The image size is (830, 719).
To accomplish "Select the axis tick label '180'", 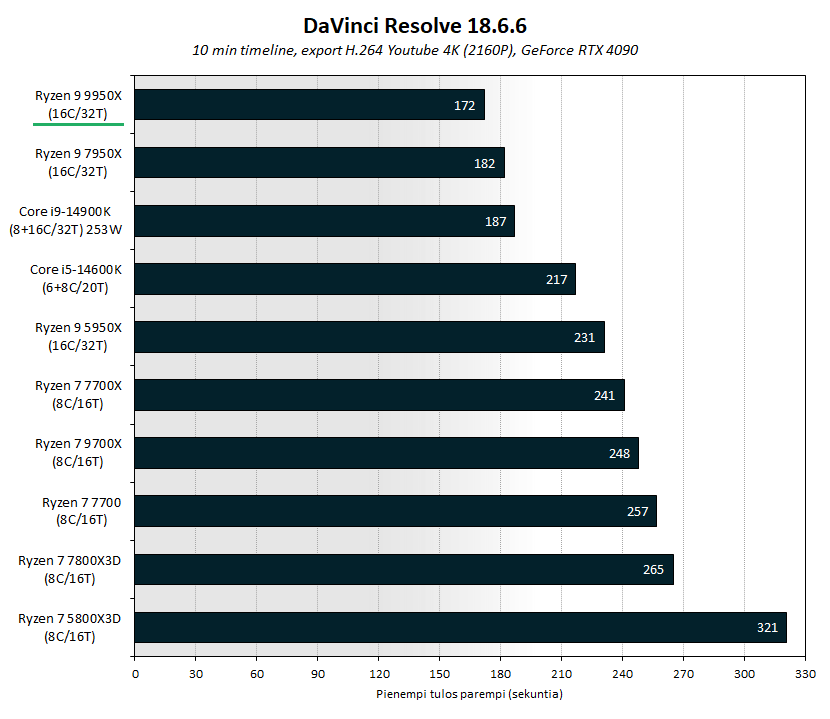I will coord(501,674).
